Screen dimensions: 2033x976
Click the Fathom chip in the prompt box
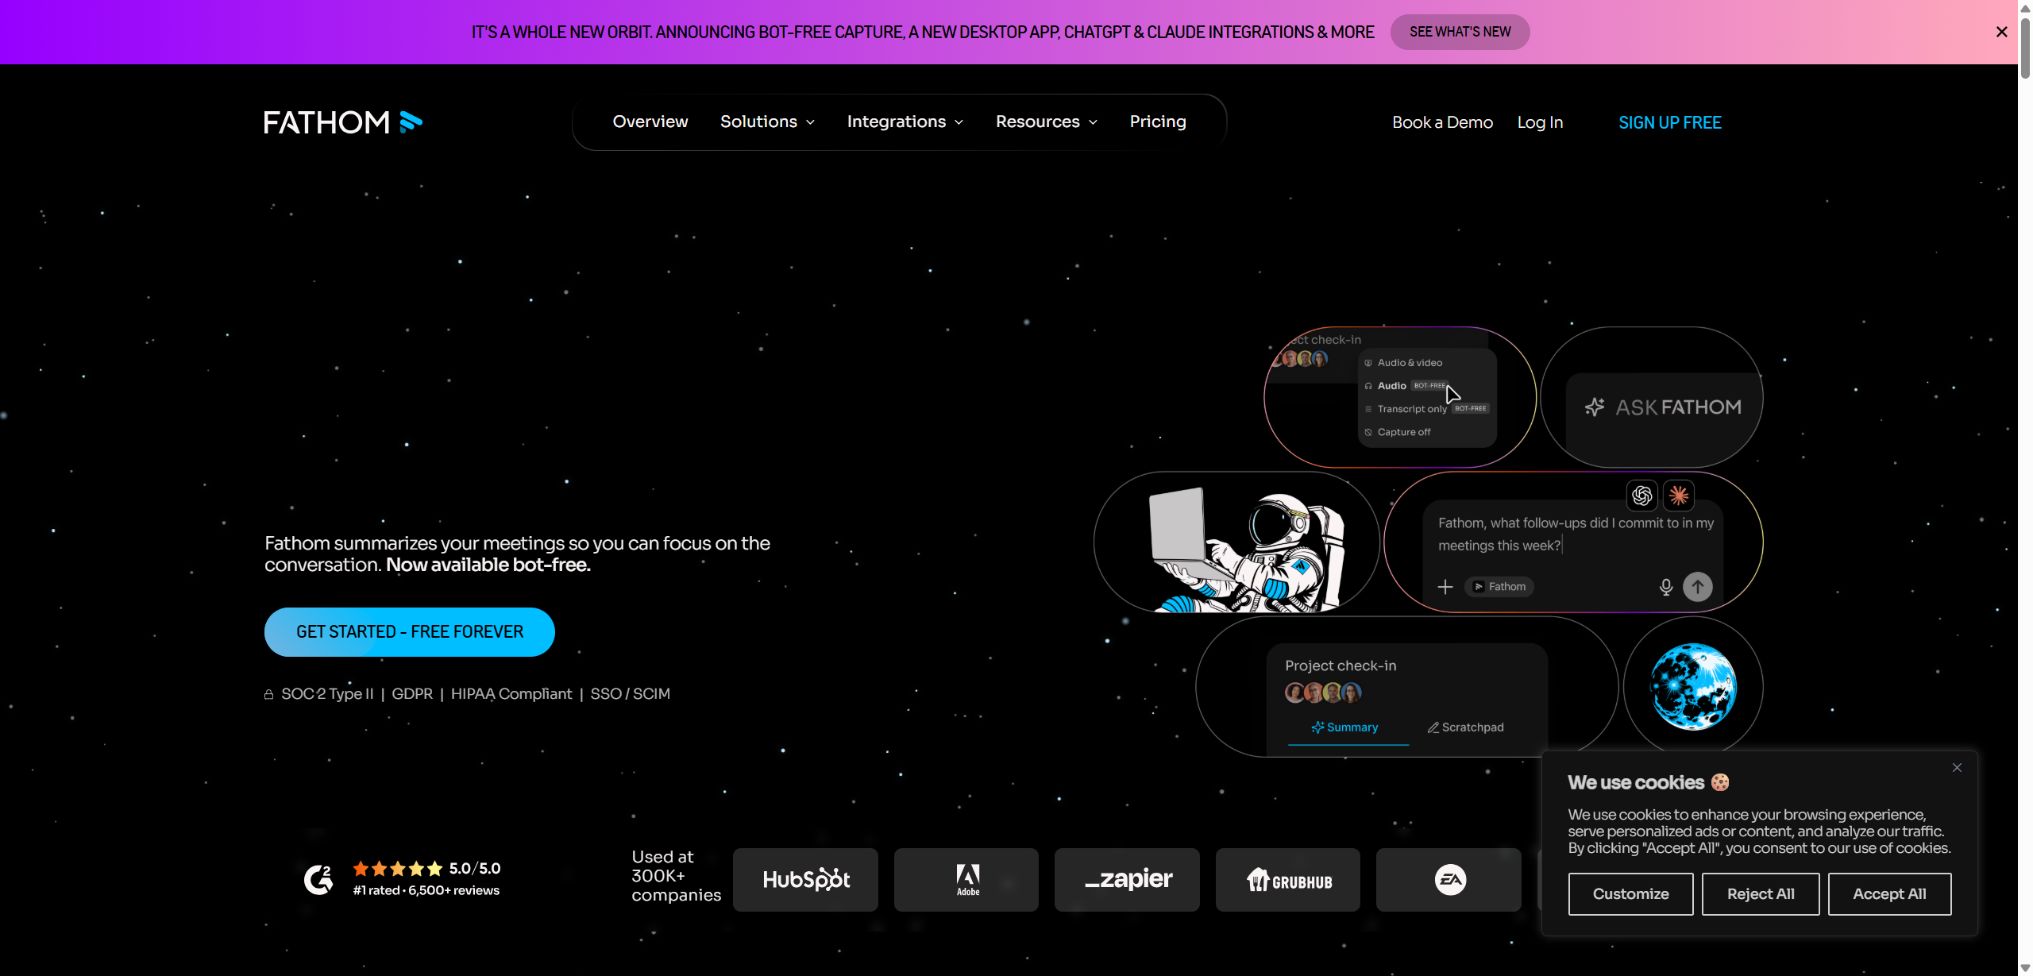[1499, 587]
